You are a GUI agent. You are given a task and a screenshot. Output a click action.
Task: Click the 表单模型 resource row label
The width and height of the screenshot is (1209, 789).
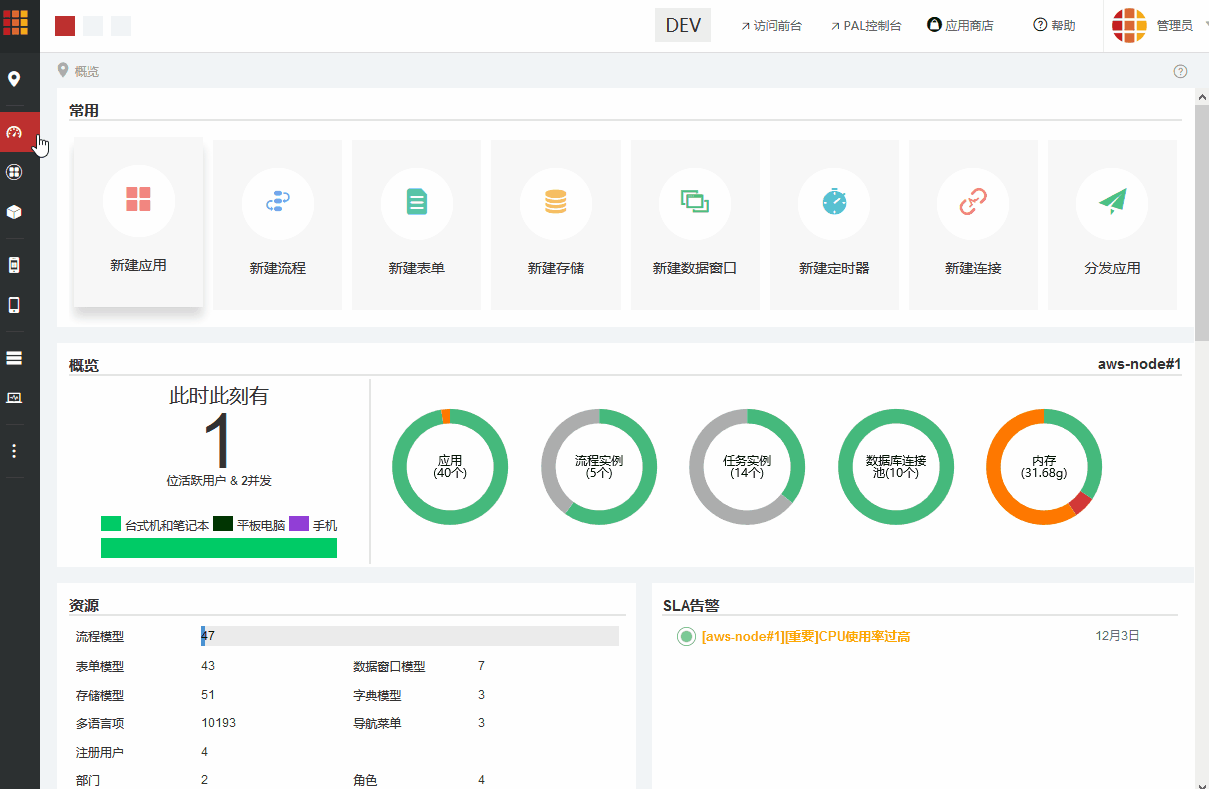[x=100, y=666]
